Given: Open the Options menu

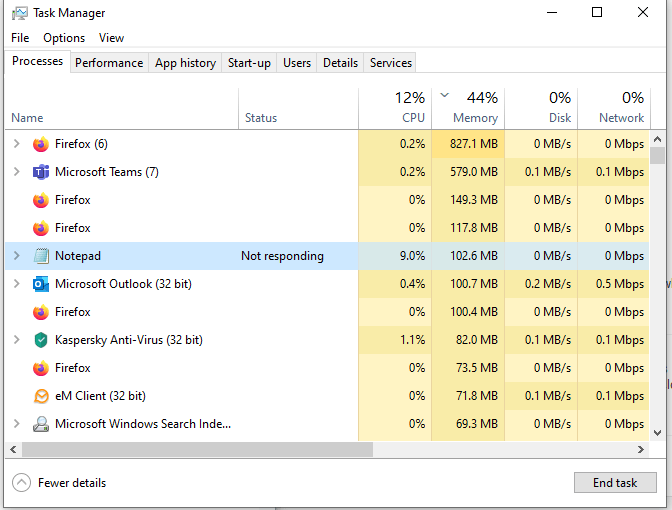Looking at the screenshot, I should tap(64, 38).
